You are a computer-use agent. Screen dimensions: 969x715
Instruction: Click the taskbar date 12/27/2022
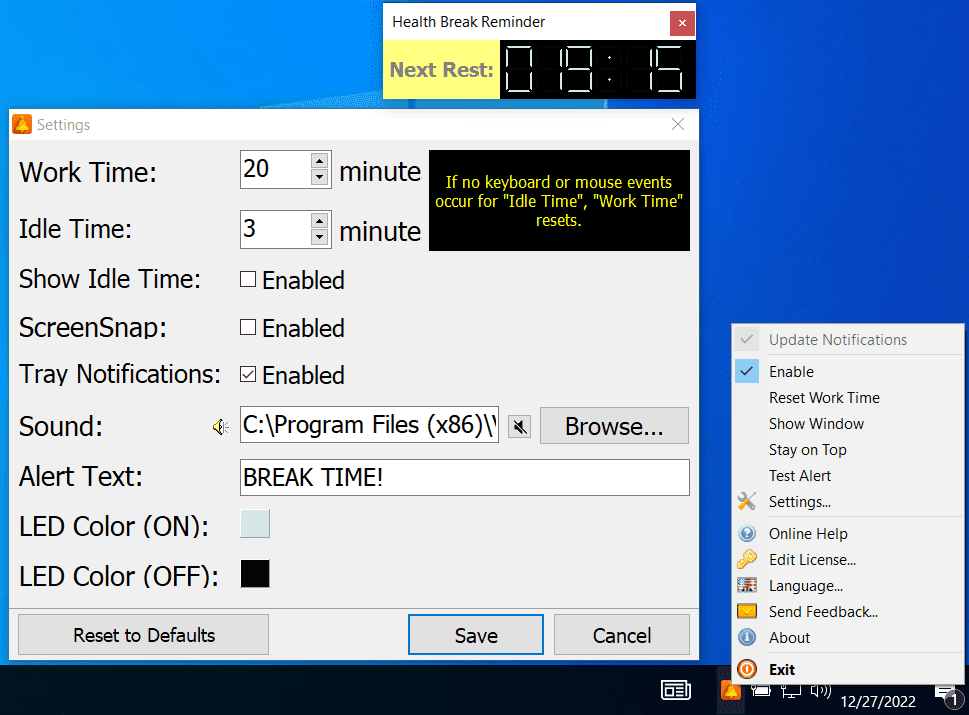click(x=878, y=701)
